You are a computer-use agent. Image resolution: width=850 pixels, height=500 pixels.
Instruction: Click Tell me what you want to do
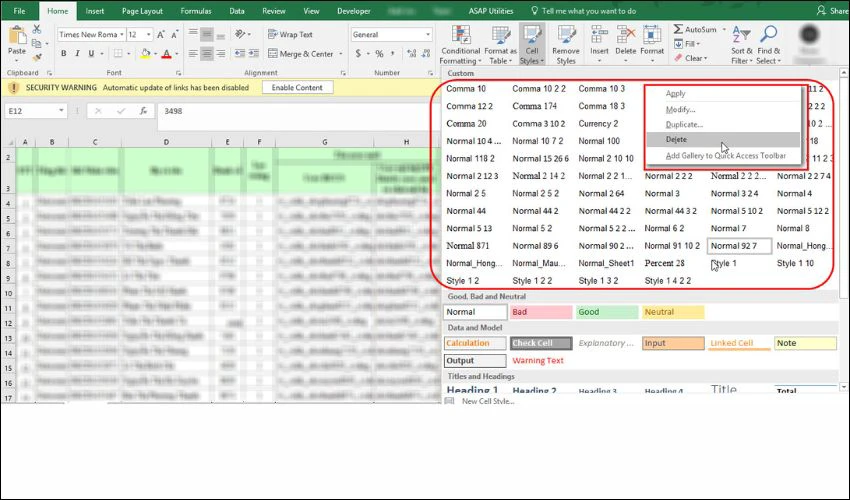pos(583,11)
